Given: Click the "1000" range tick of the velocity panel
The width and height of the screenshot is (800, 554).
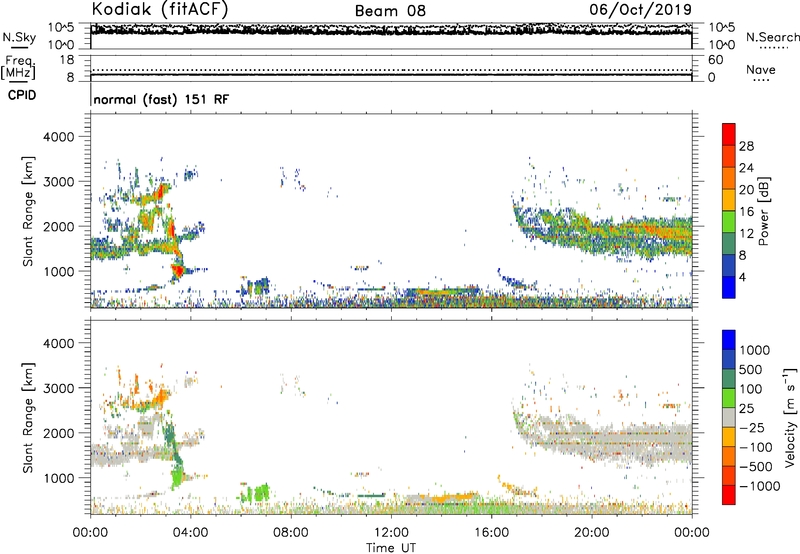Looking at the screenshot, I should (x=59, y=478).
